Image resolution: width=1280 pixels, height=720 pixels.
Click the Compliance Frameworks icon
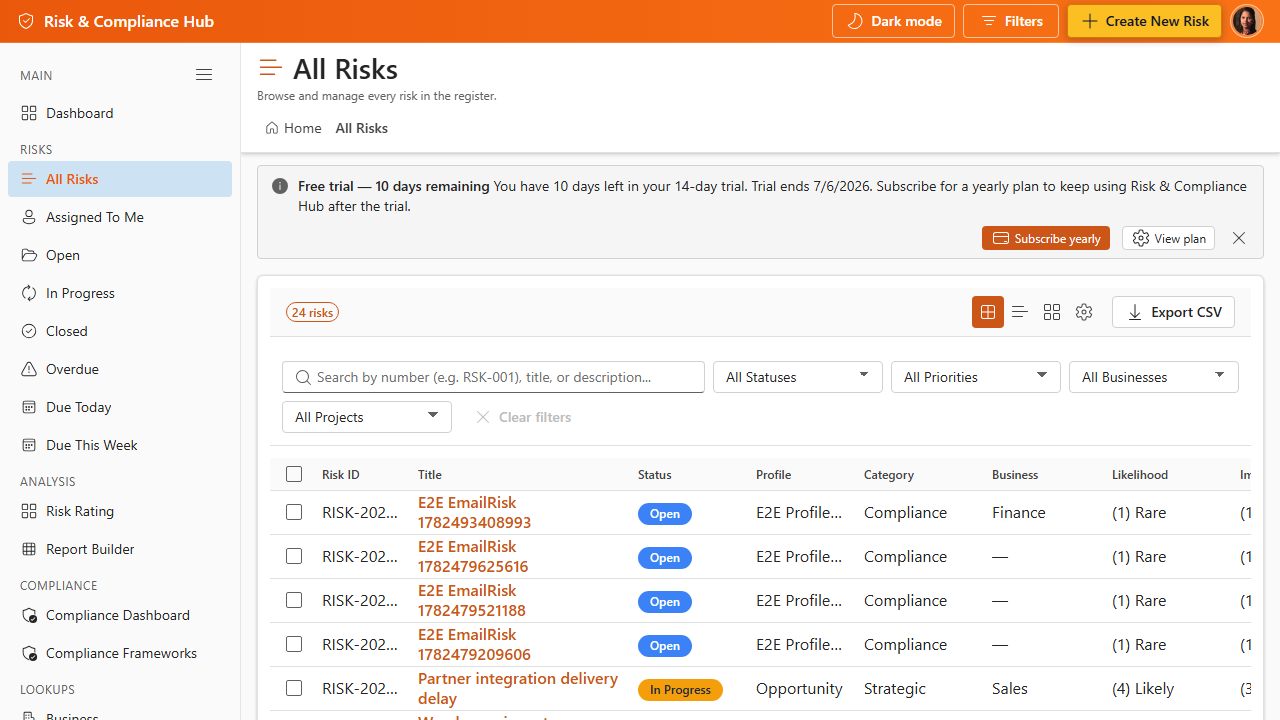[x=29, y=653]
